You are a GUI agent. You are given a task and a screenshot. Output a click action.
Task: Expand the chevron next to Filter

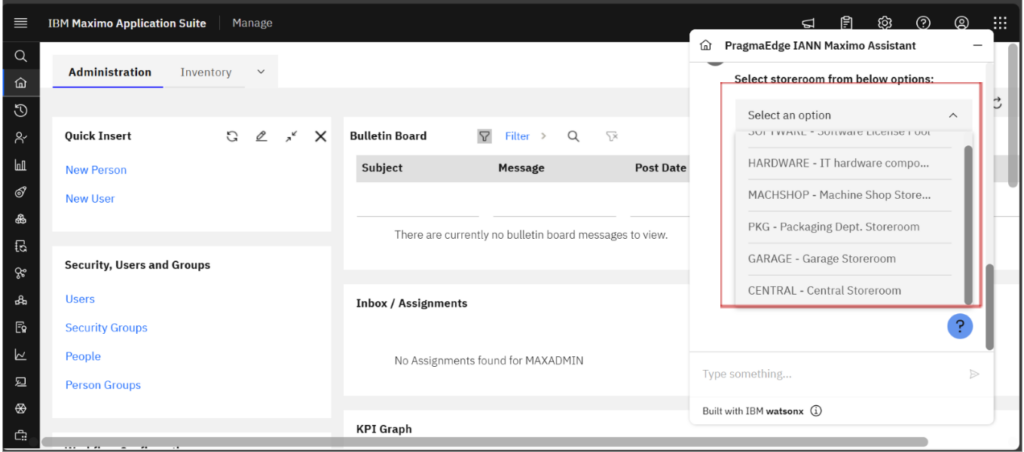tap(543, 136)
